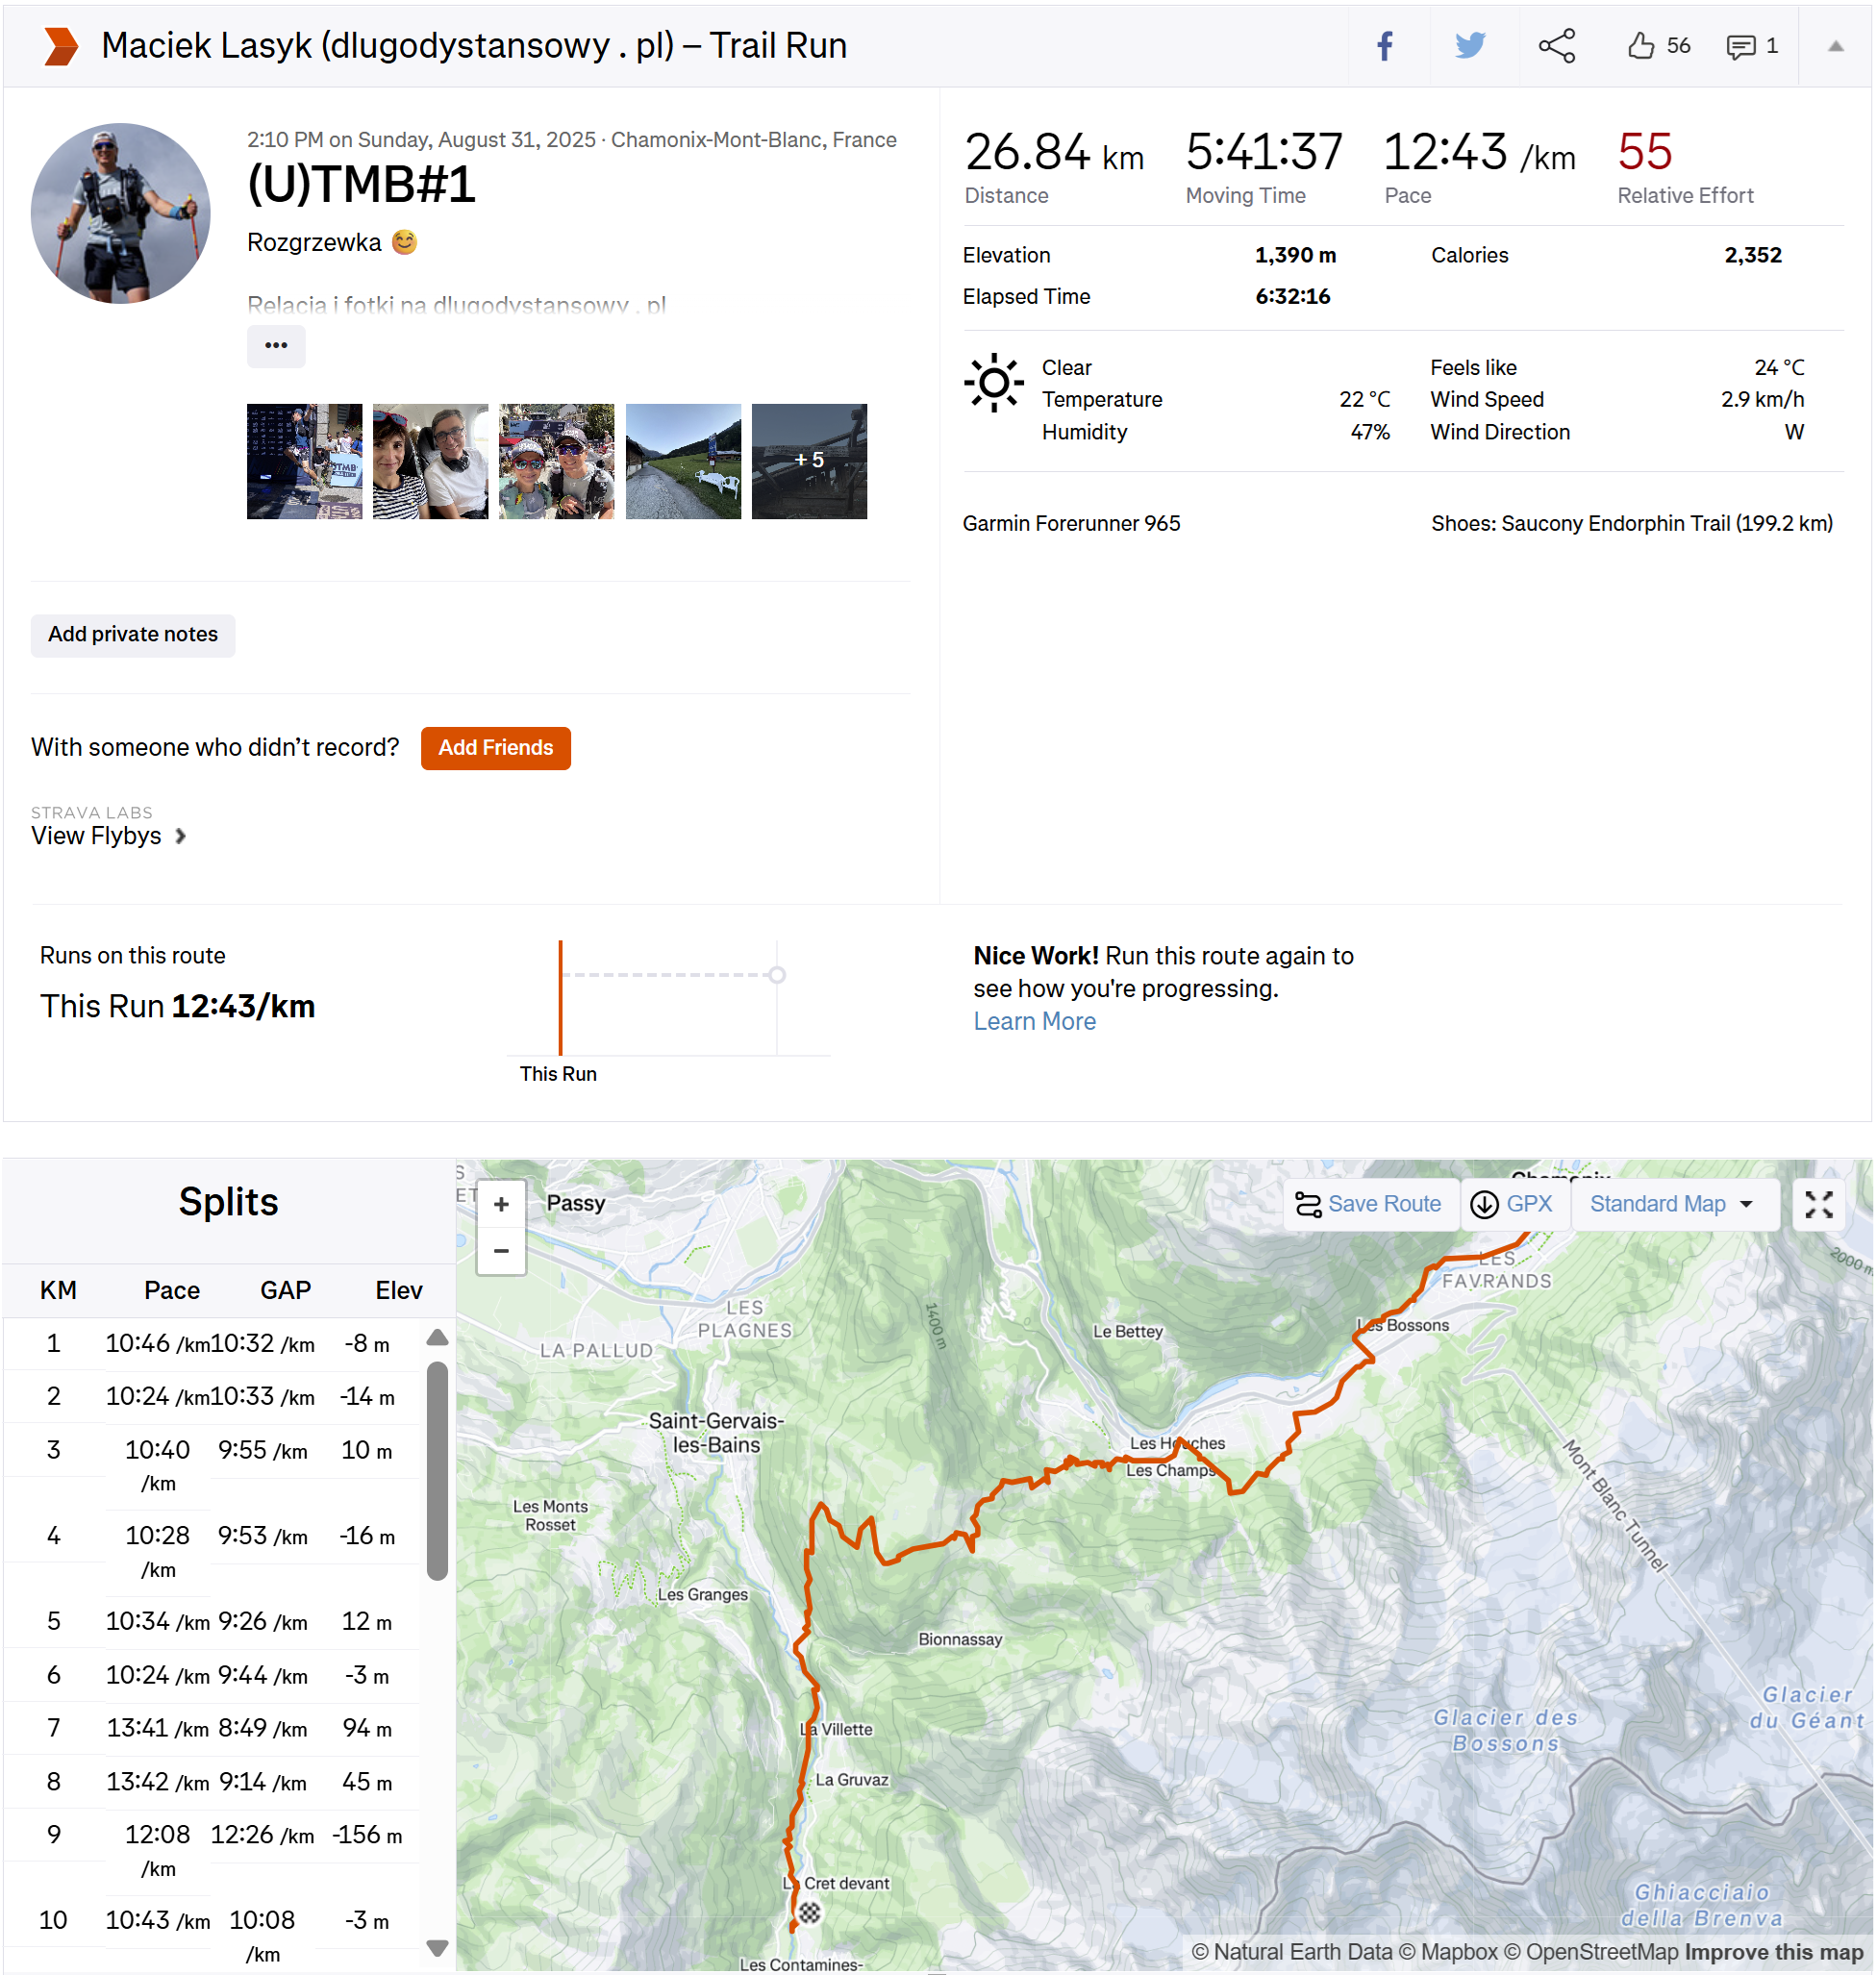Open the generic share icon
The width and height of the screenshot is (1876, 1975).
pos(1556,46)
